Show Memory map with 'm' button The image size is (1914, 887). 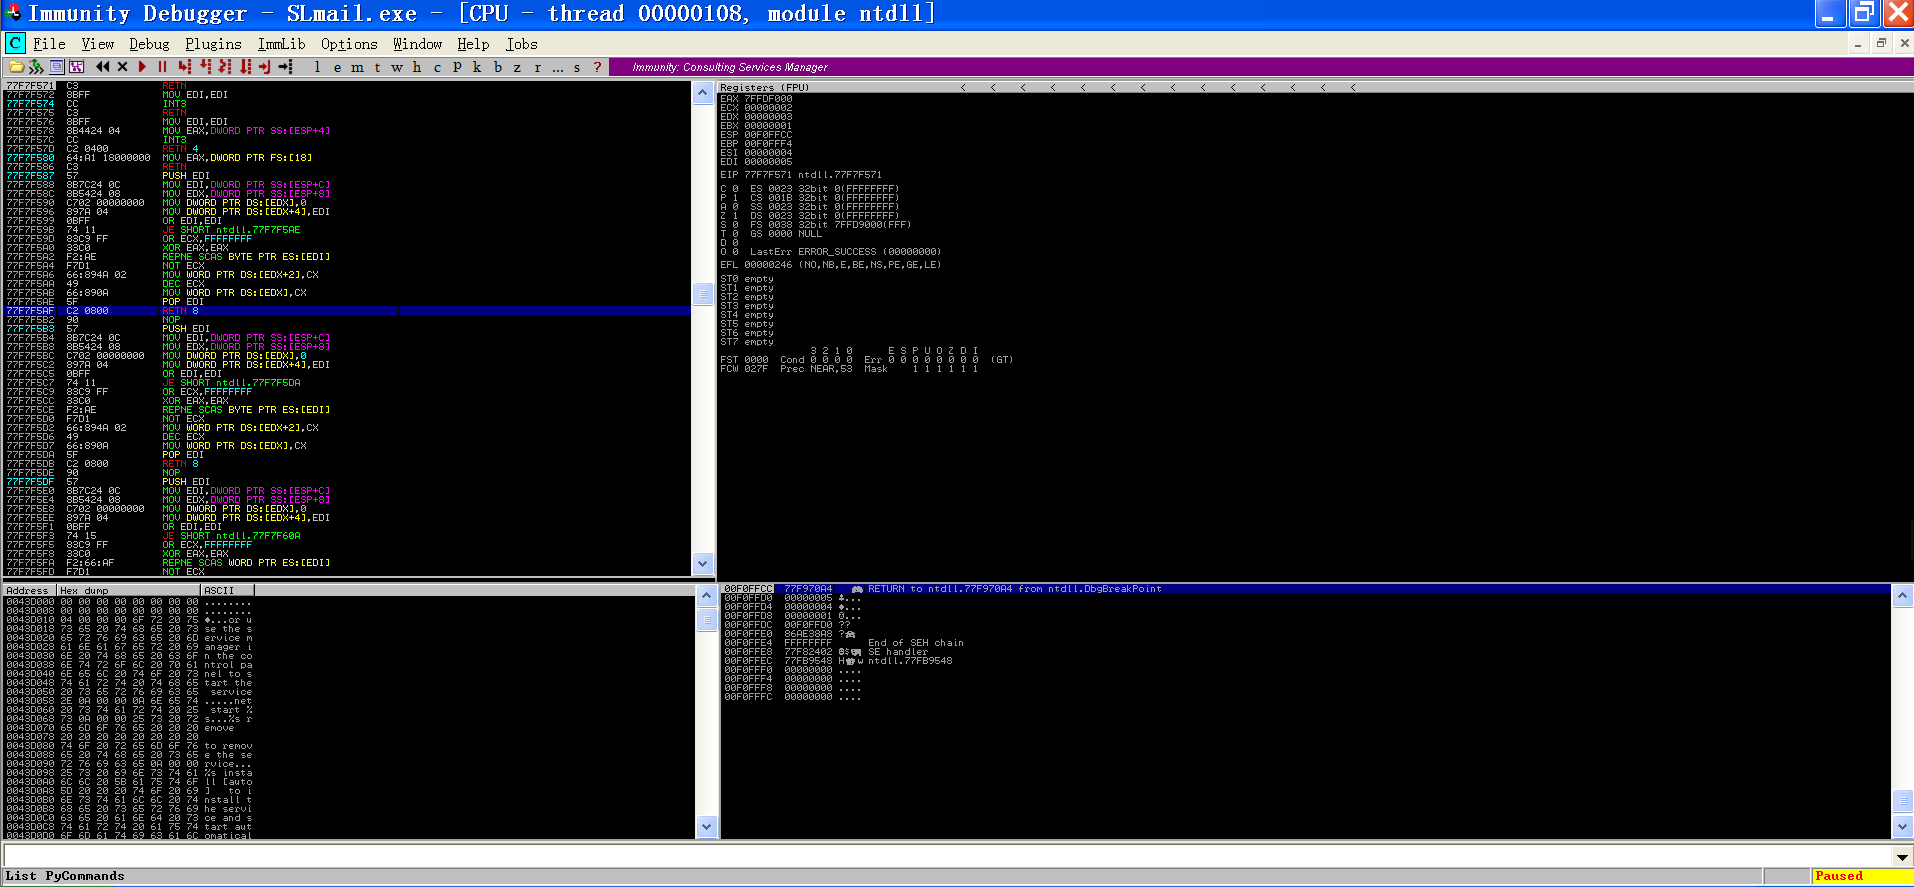357,67
